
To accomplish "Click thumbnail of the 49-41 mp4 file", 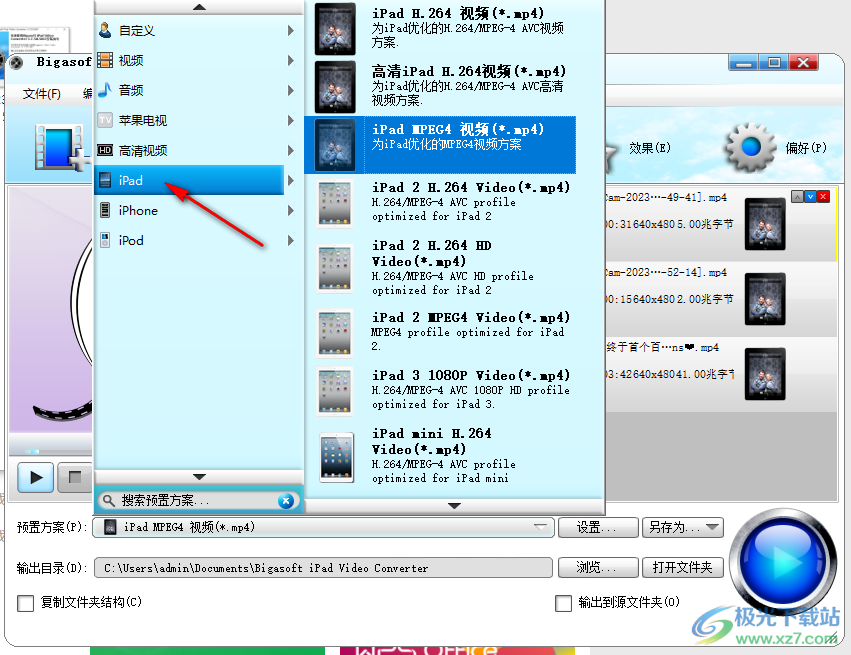I will [x=765, y=224].
